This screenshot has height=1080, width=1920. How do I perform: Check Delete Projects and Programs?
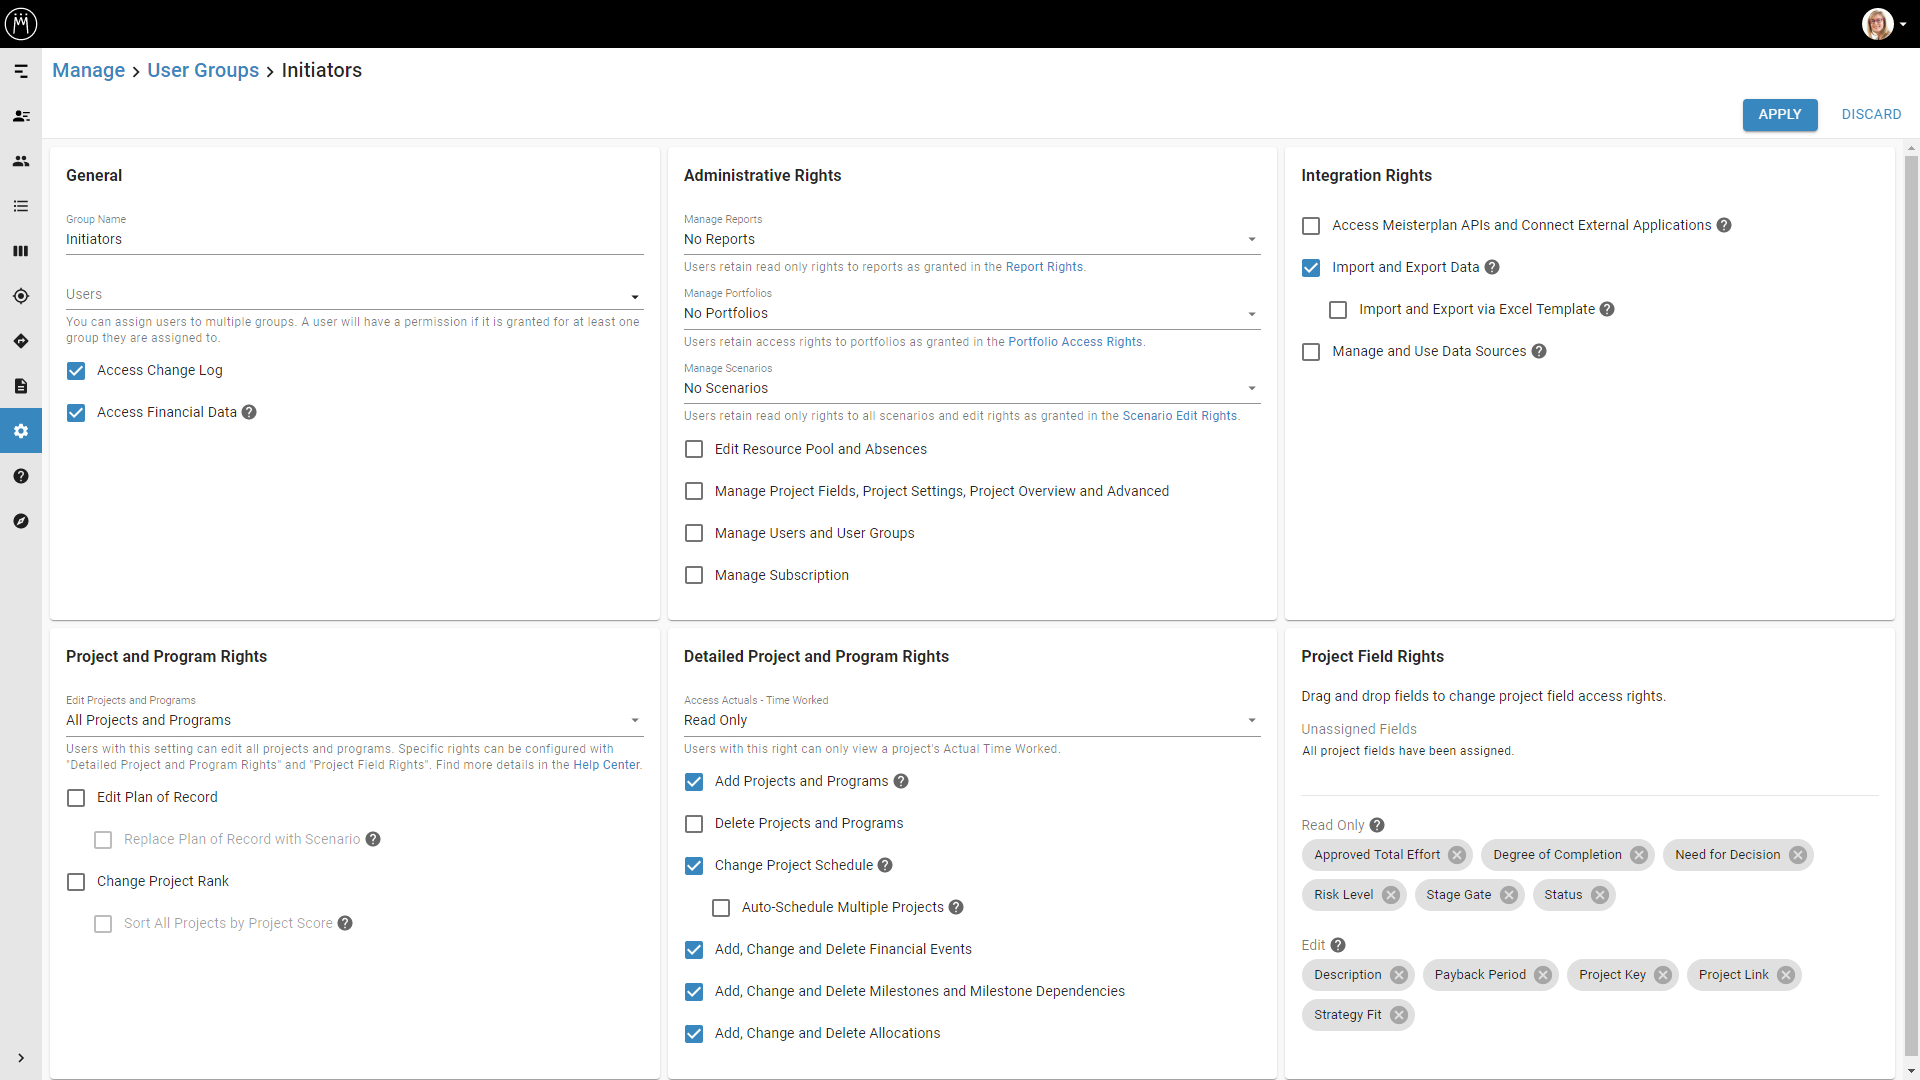pos(694,824)
